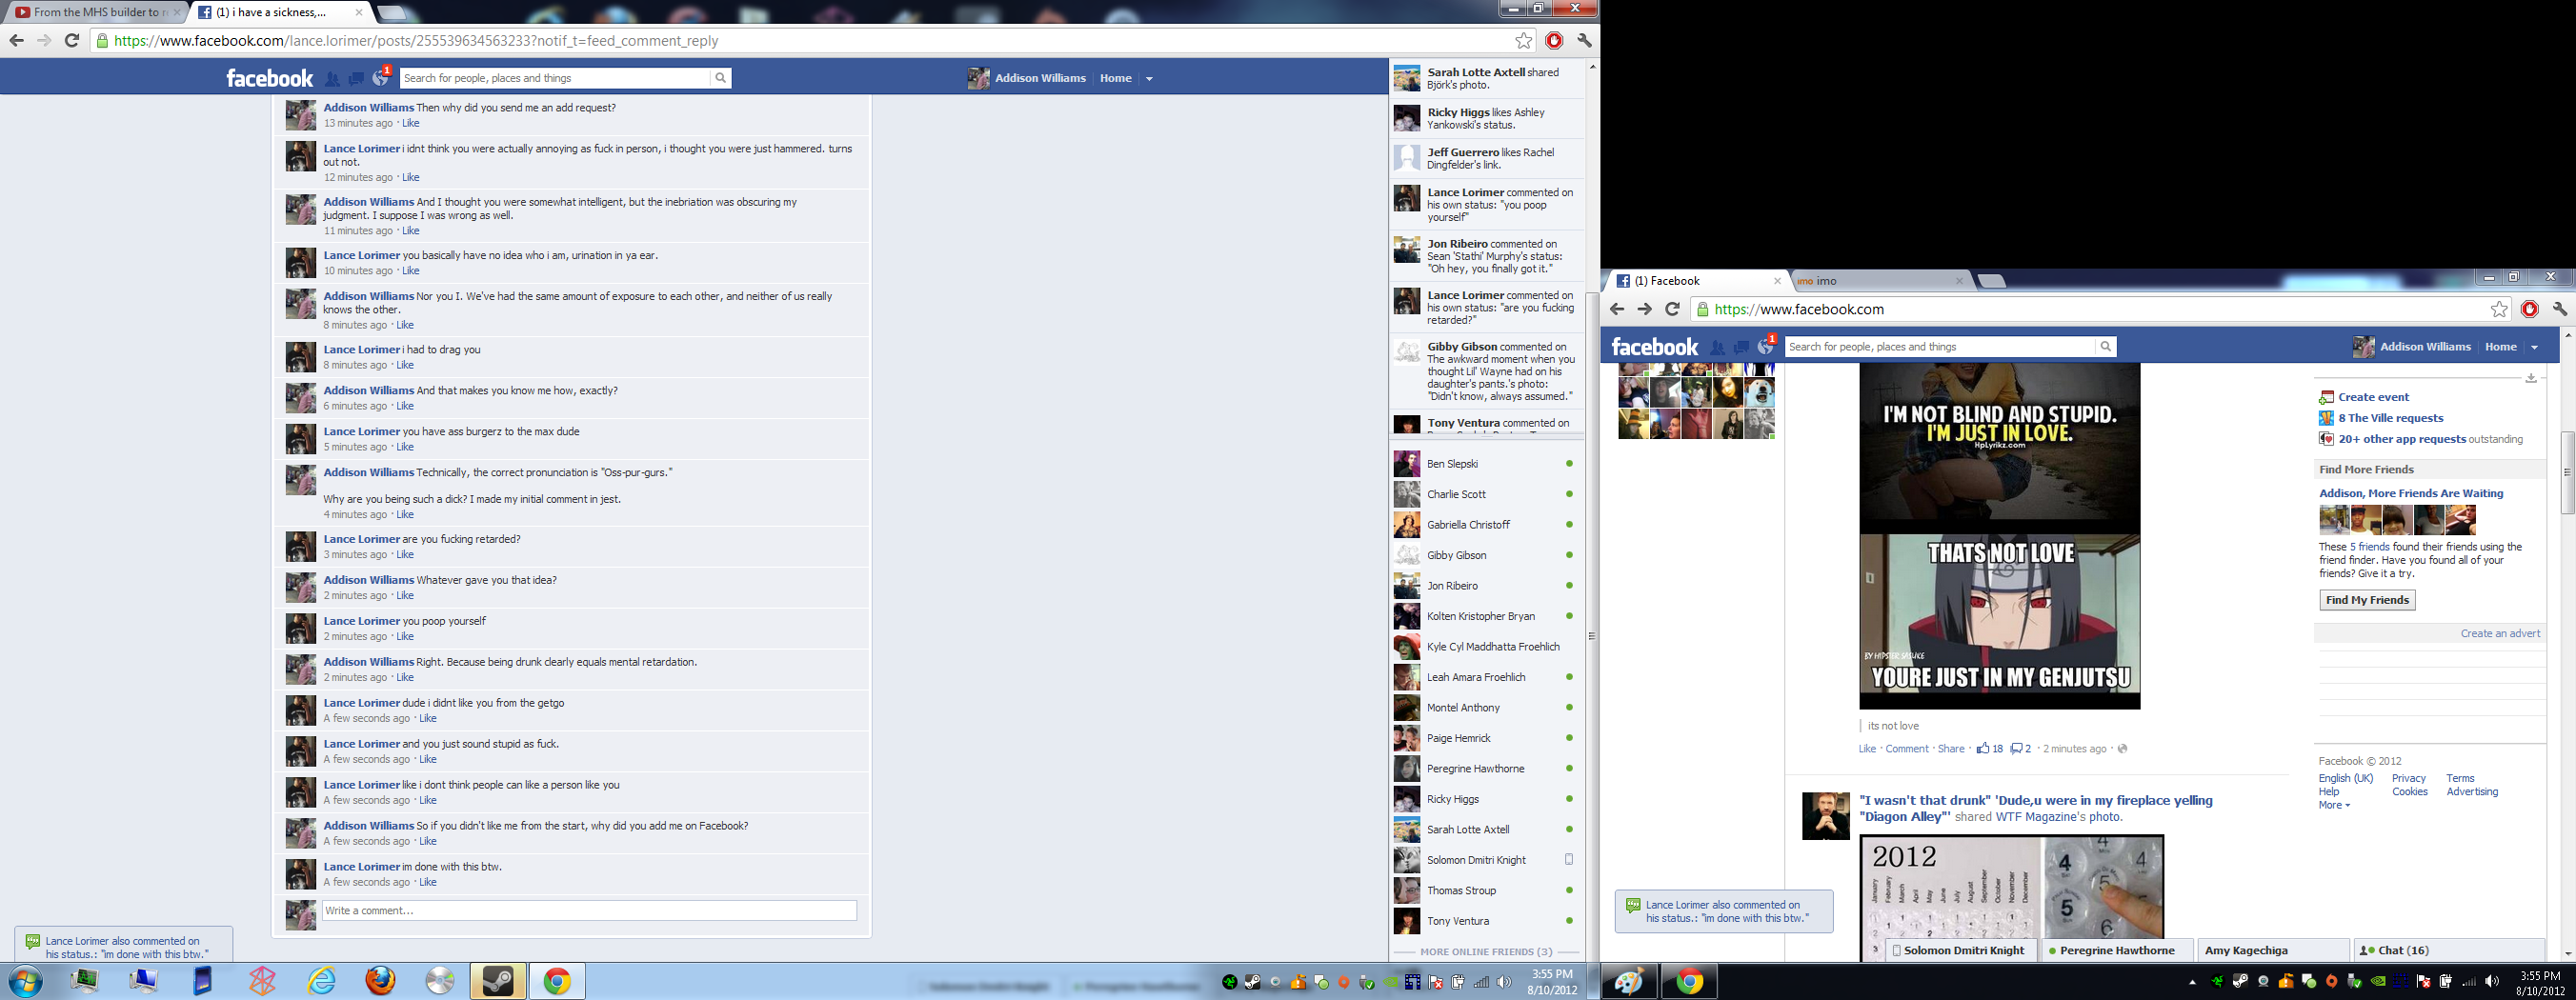Open 20+ other app requests link
The width and height of the screenshot is (2576, 1000).
[2401, 439]
